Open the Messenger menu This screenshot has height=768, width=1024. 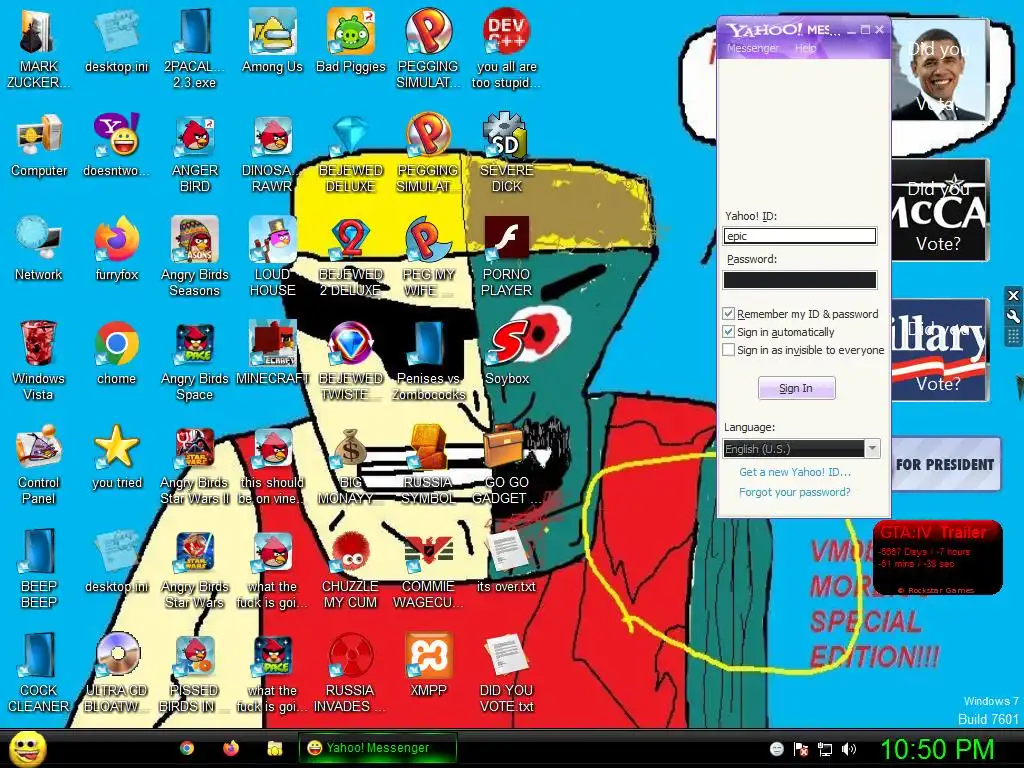click(x=752, y=48)
